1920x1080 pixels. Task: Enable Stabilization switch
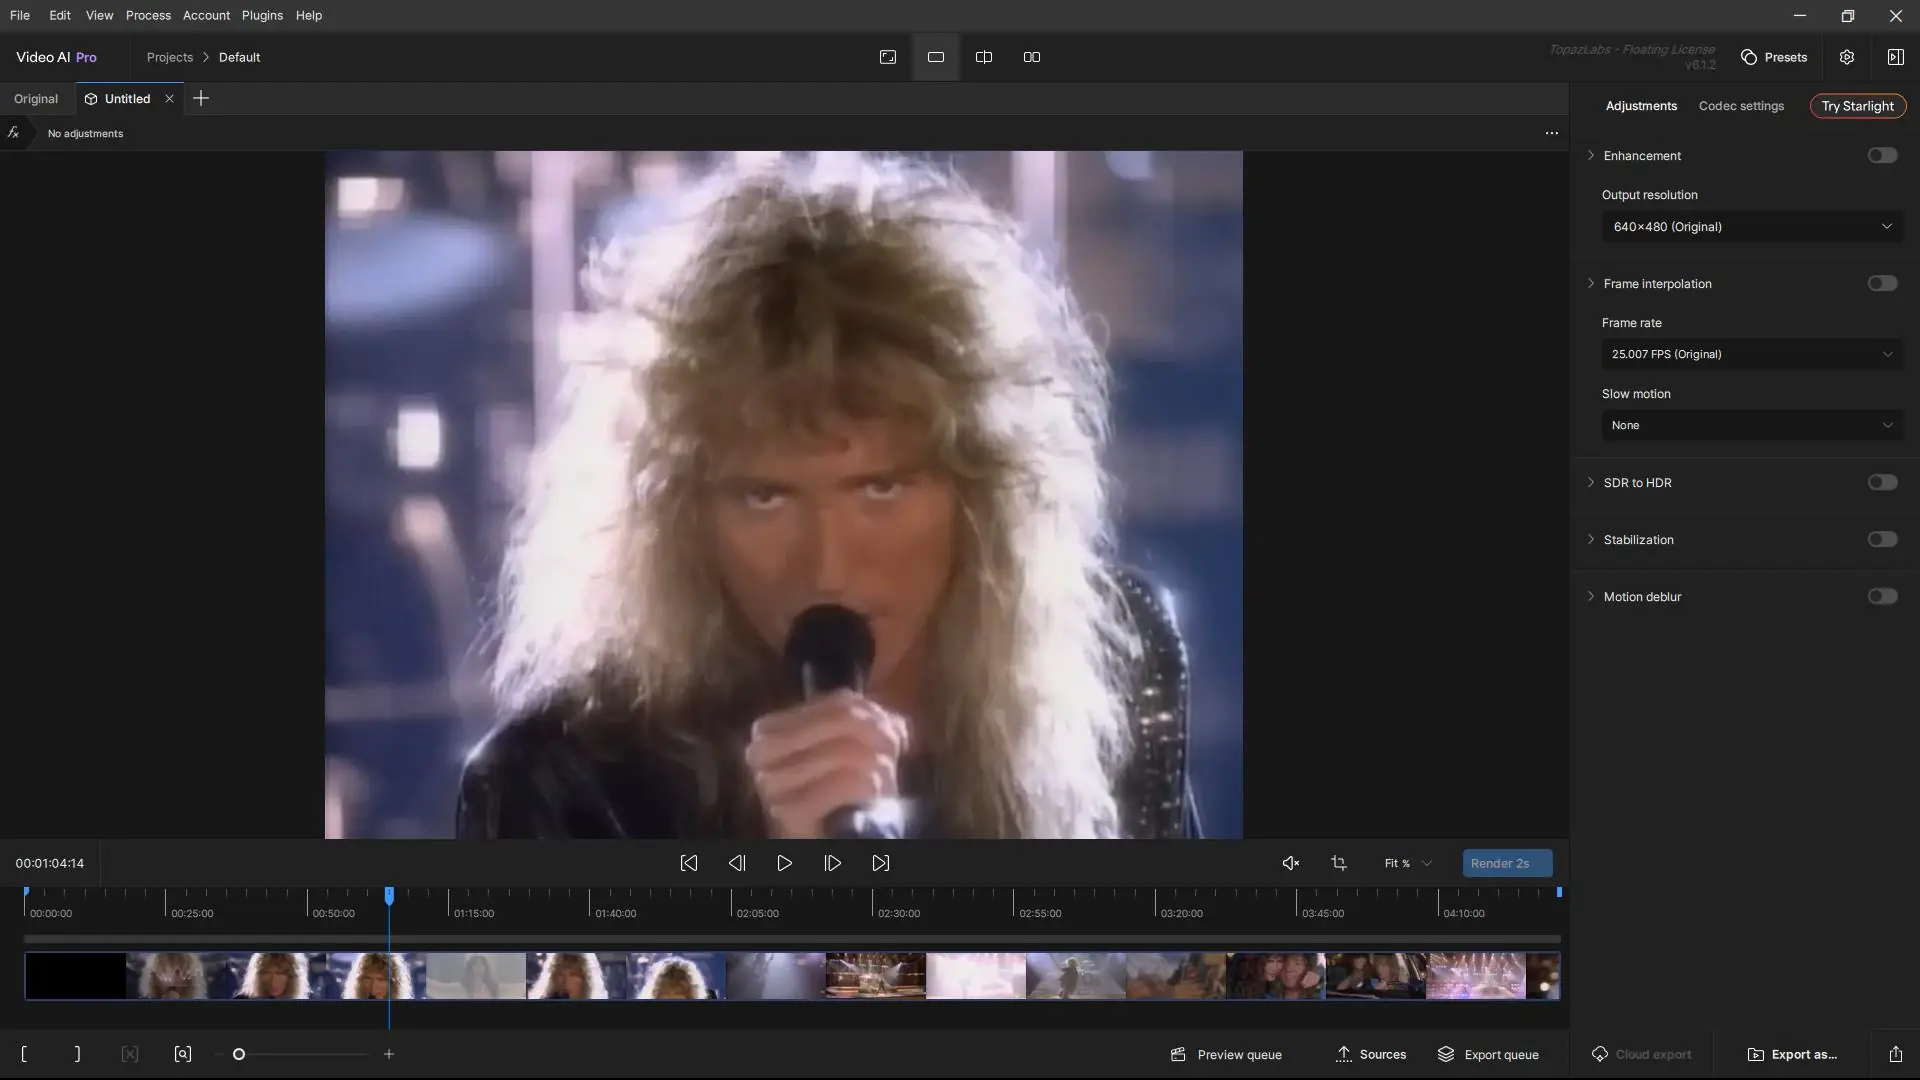click(x=1882, y=540)
